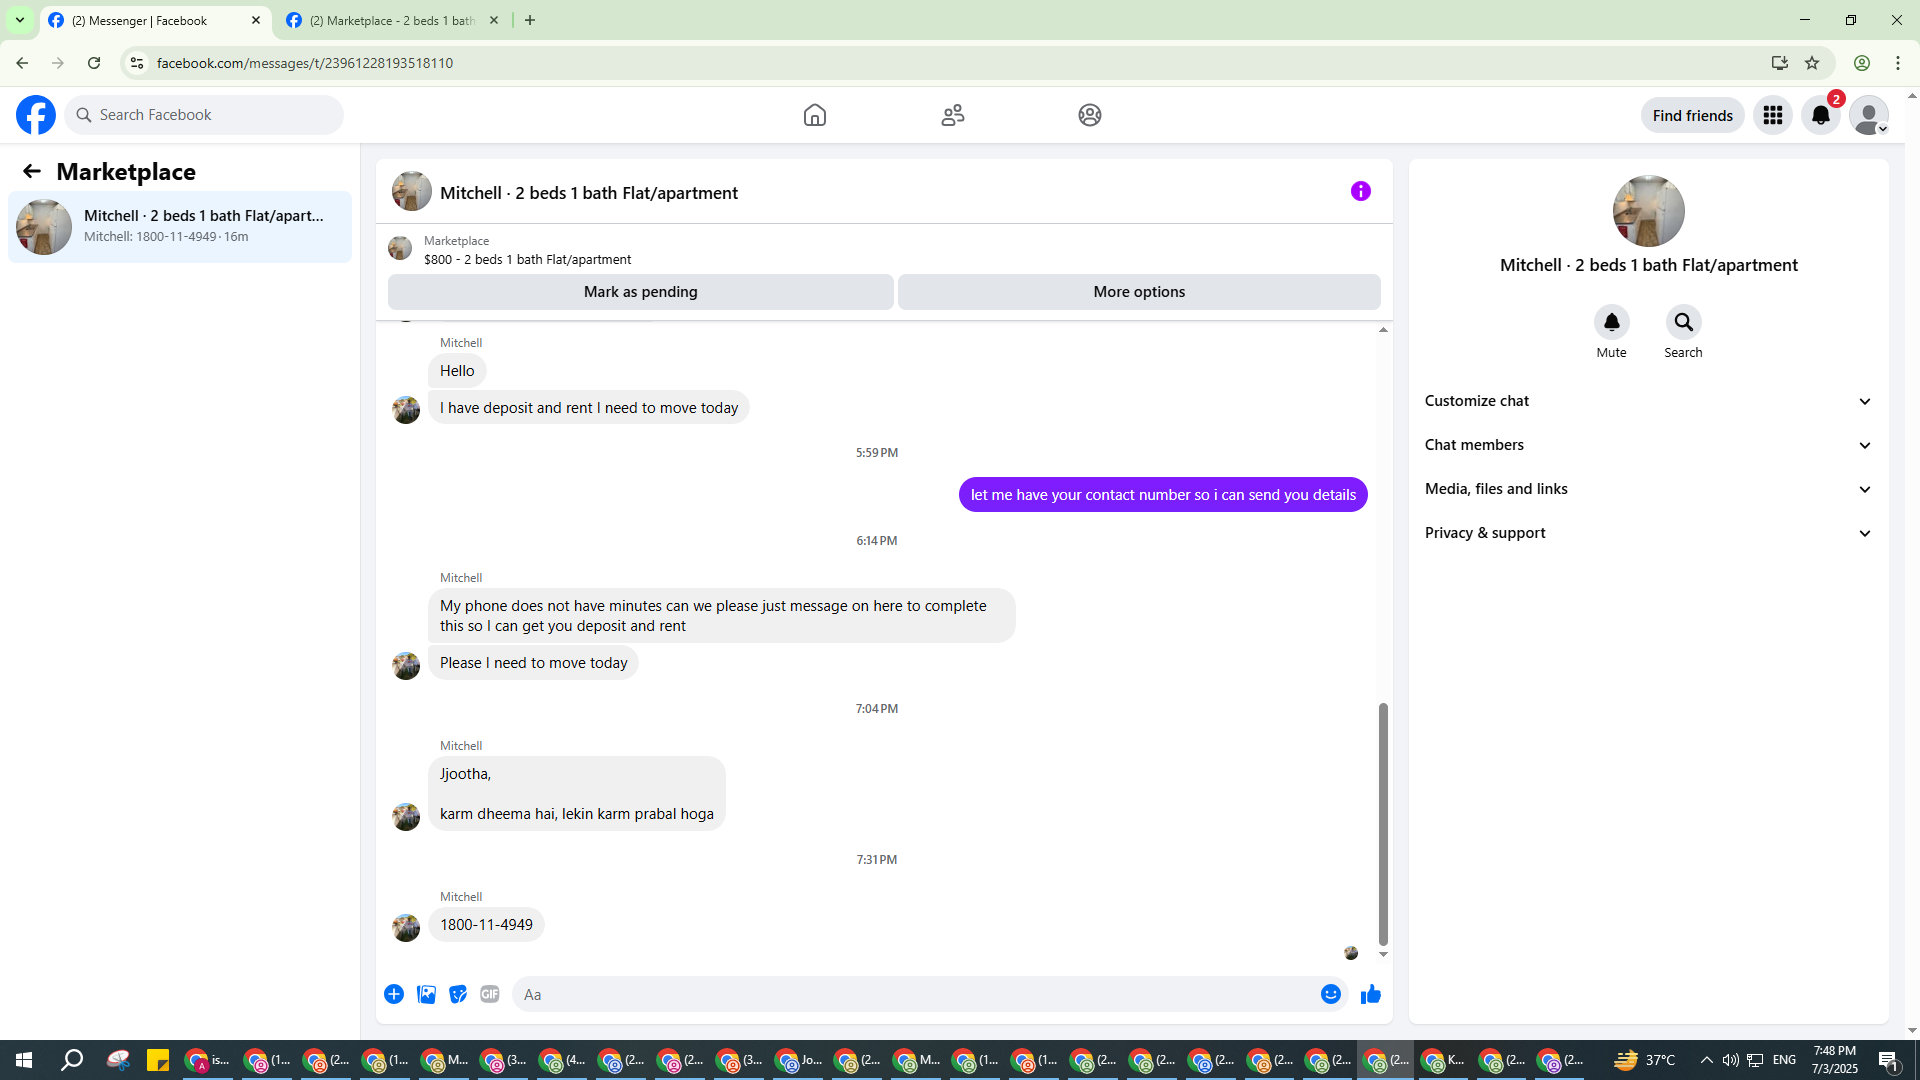The width and height of the screenshot is (1920, 1080).
Task: Click Mark as pending button
Action: click(640, 292)
